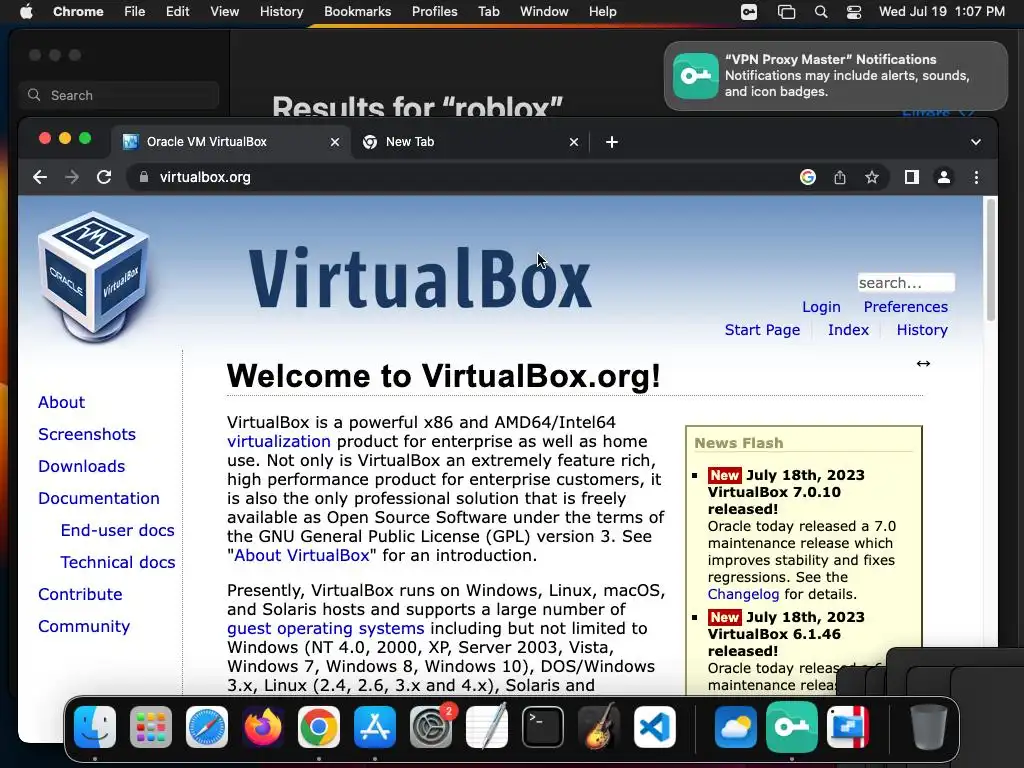Viewport: 1024px width, 768px height.
Task: Open the Login link
Action: [x=821, y=307]
